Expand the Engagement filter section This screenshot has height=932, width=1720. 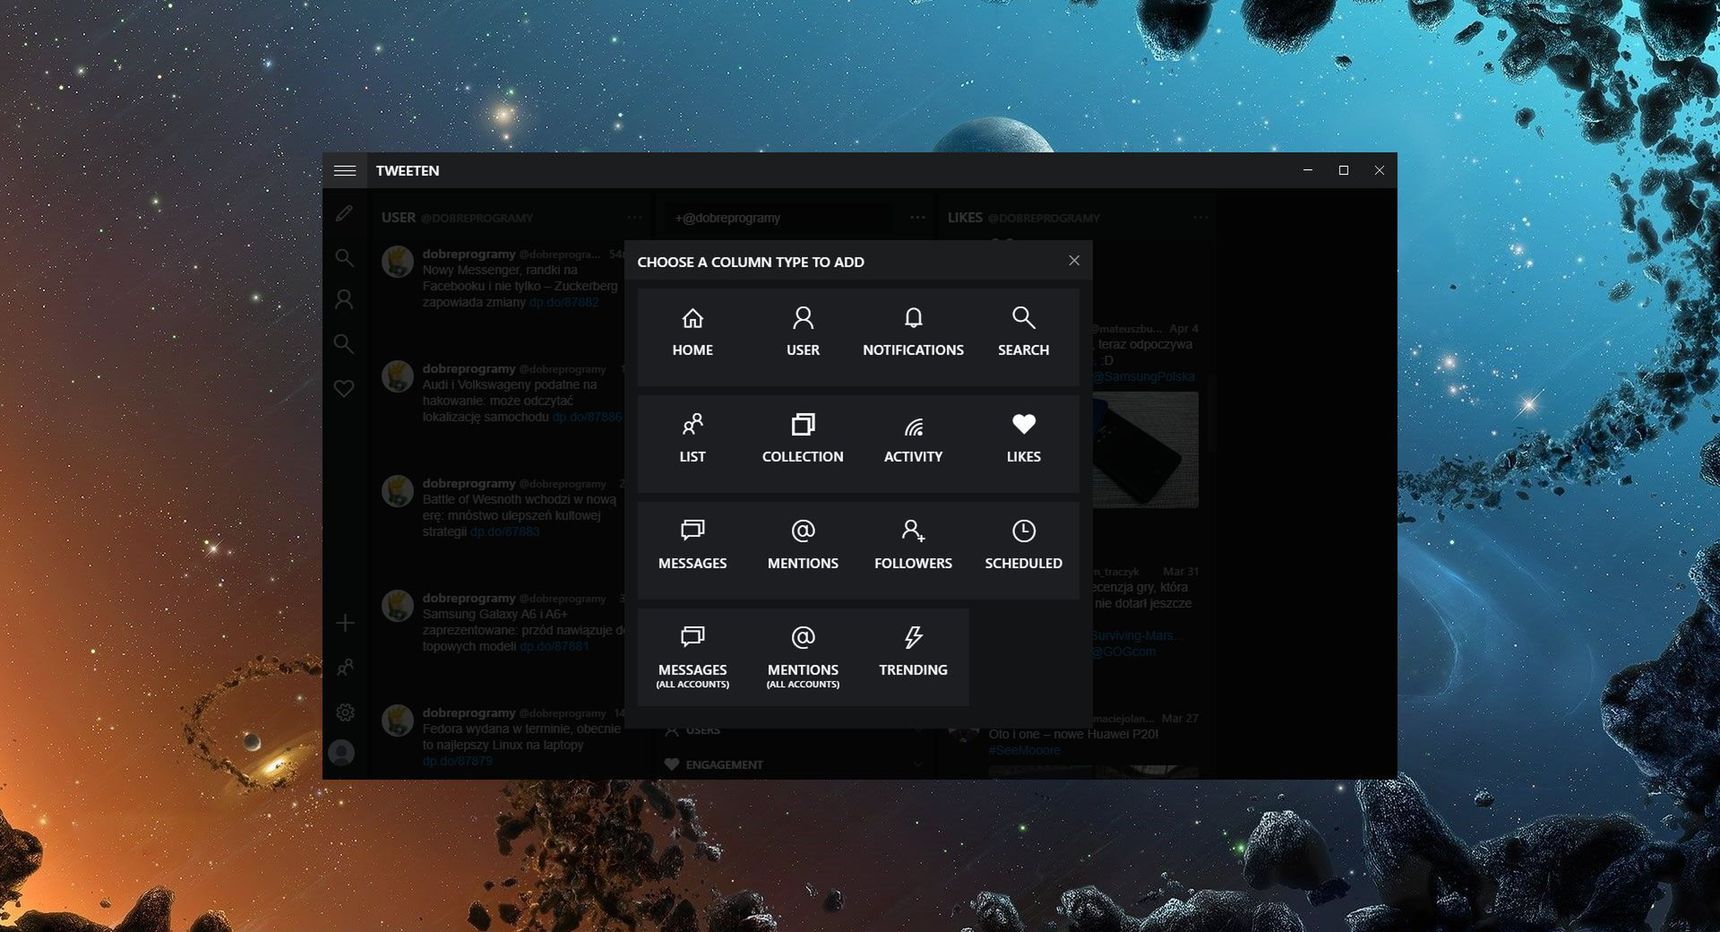793,765
